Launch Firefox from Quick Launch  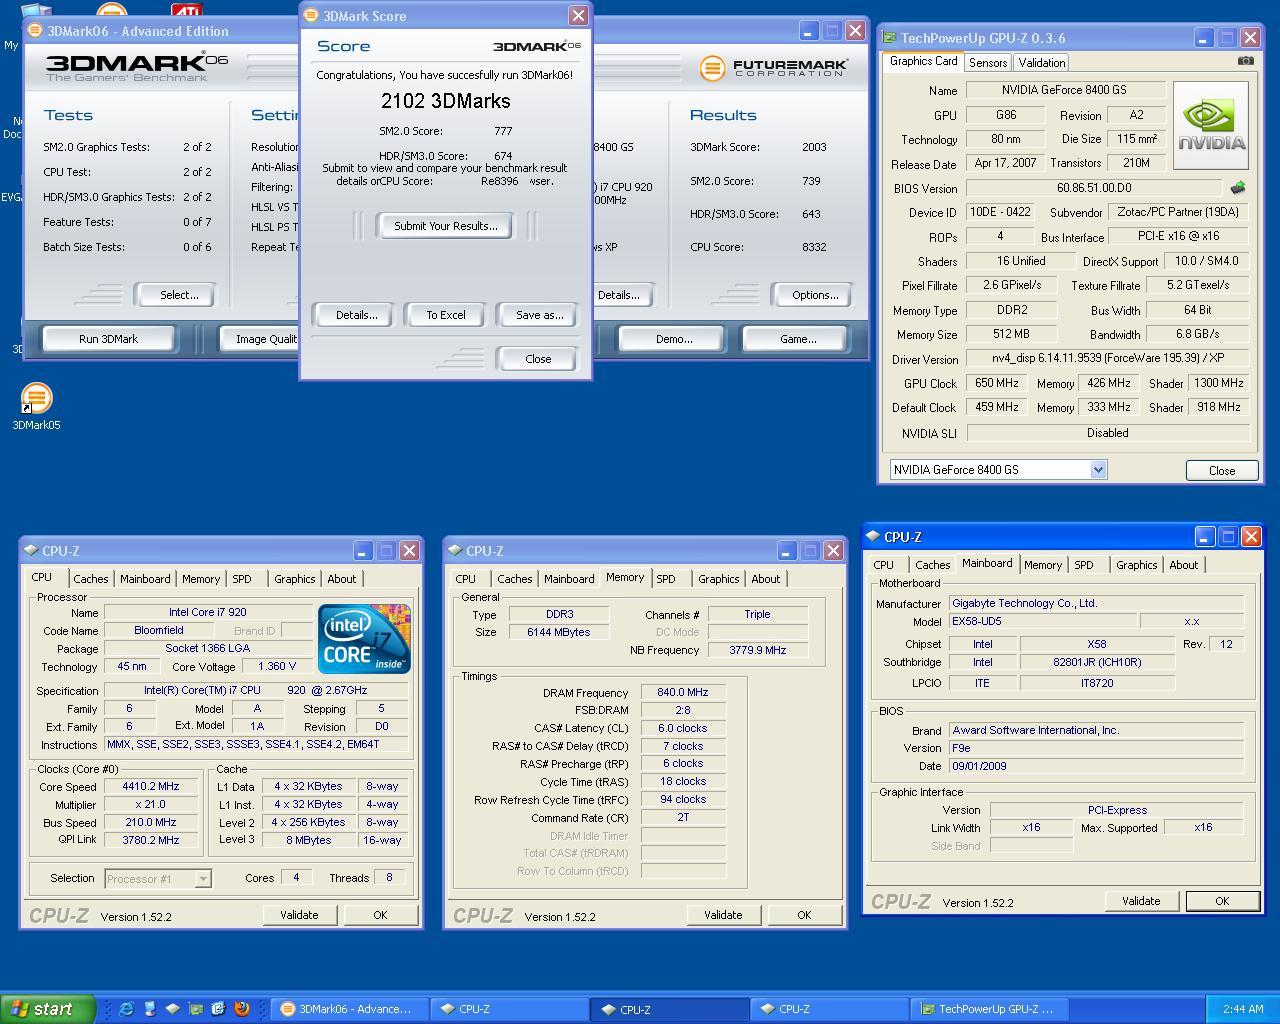coord(241,1009)
